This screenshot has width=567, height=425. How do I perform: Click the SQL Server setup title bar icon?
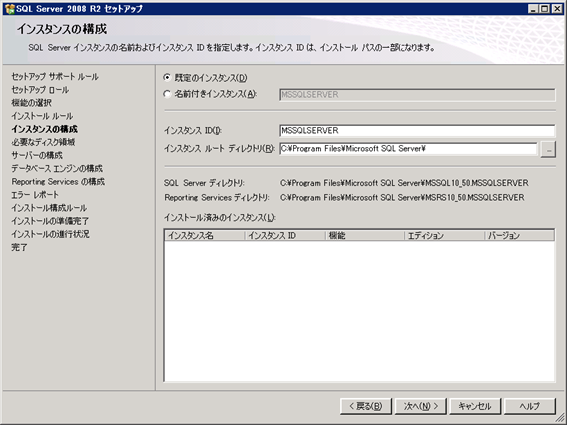10,8
